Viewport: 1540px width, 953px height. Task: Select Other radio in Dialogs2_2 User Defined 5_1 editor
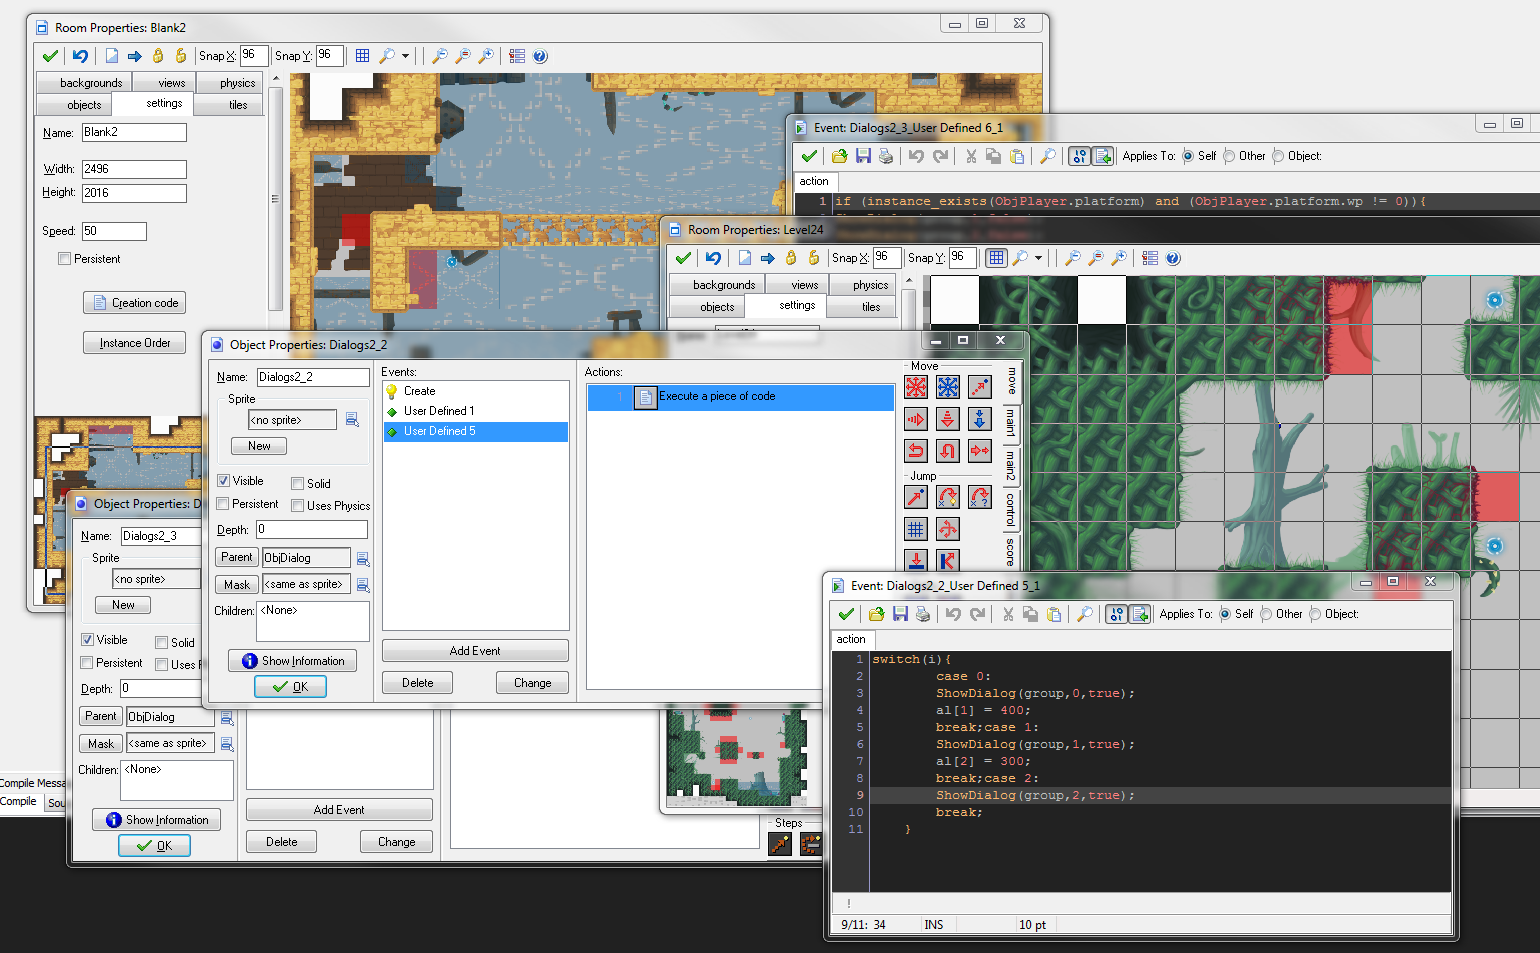(1267, 614)
